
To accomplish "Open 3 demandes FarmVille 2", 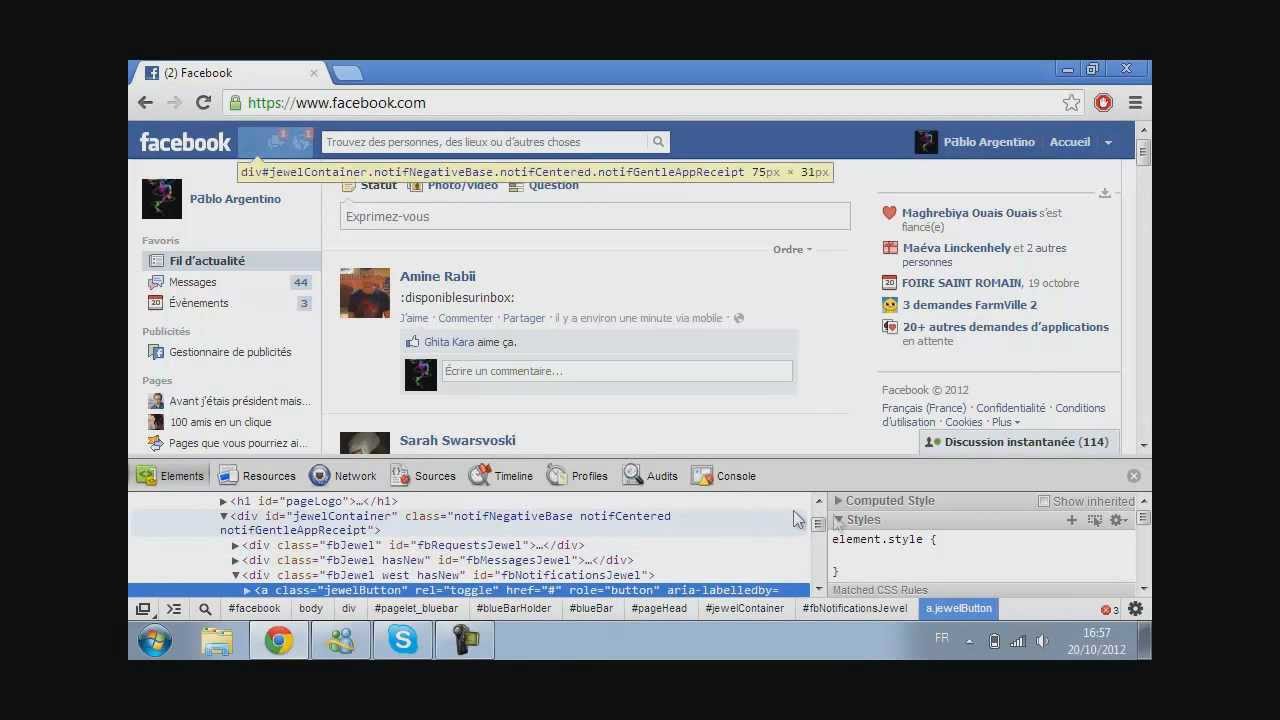I will 969,305.
